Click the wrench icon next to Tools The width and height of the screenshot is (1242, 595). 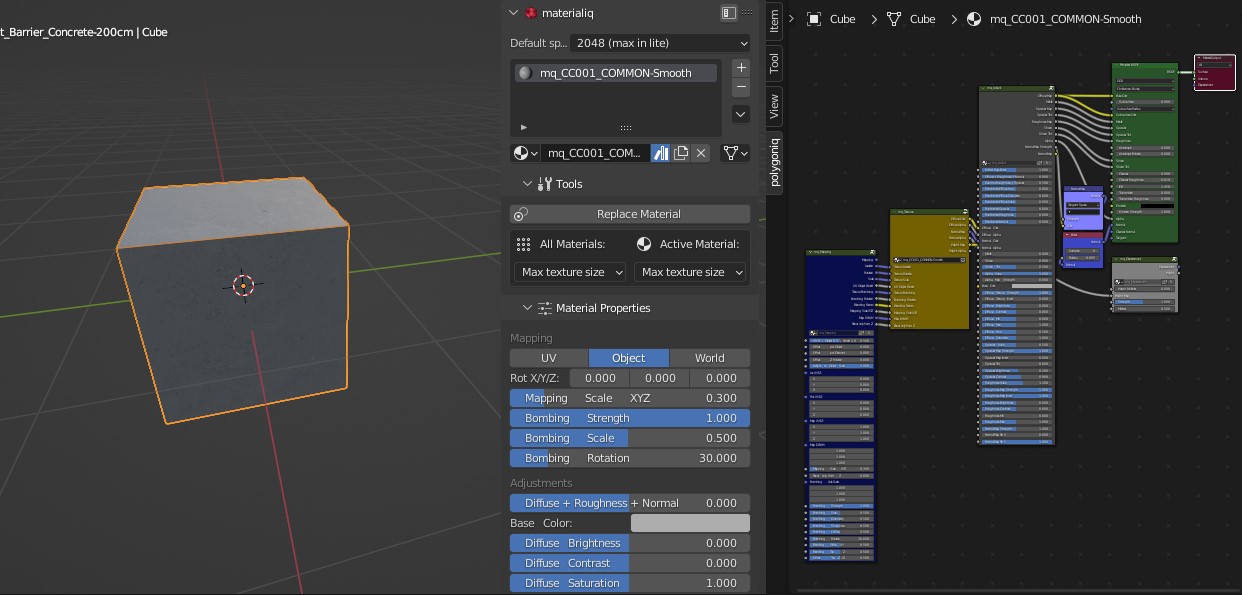pyautogui.click(x=546, y=184)
